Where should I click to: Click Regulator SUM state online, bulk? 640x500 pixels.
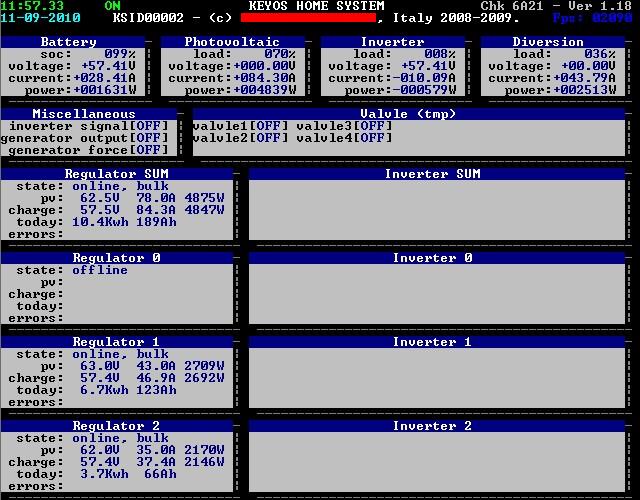[120, 186]
